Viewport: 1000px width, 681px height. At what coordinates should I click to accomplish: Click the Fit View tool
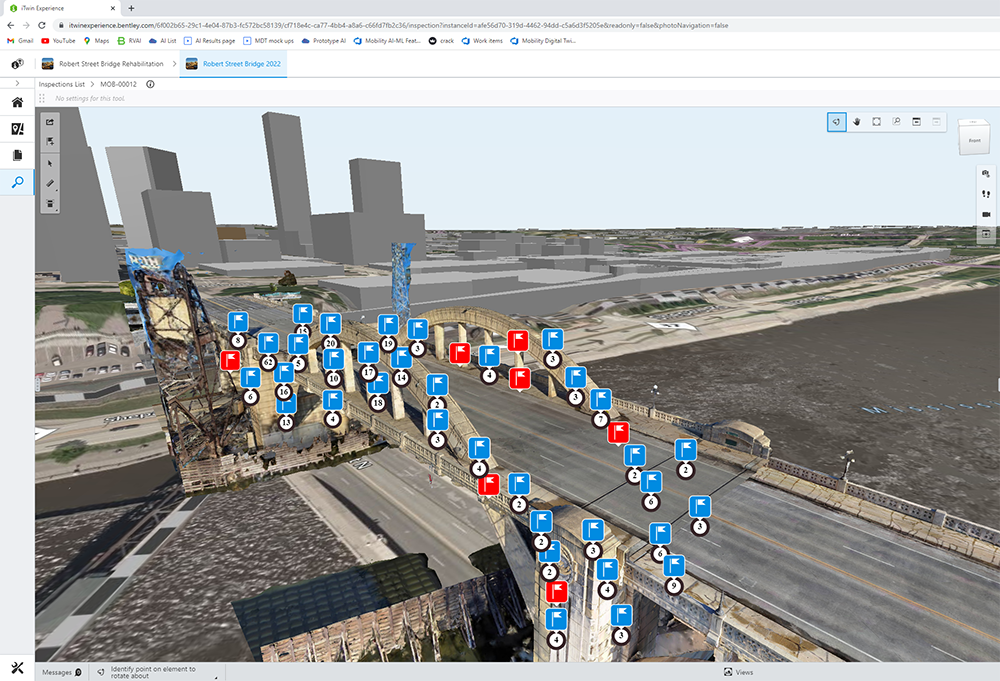coord(876,122)
